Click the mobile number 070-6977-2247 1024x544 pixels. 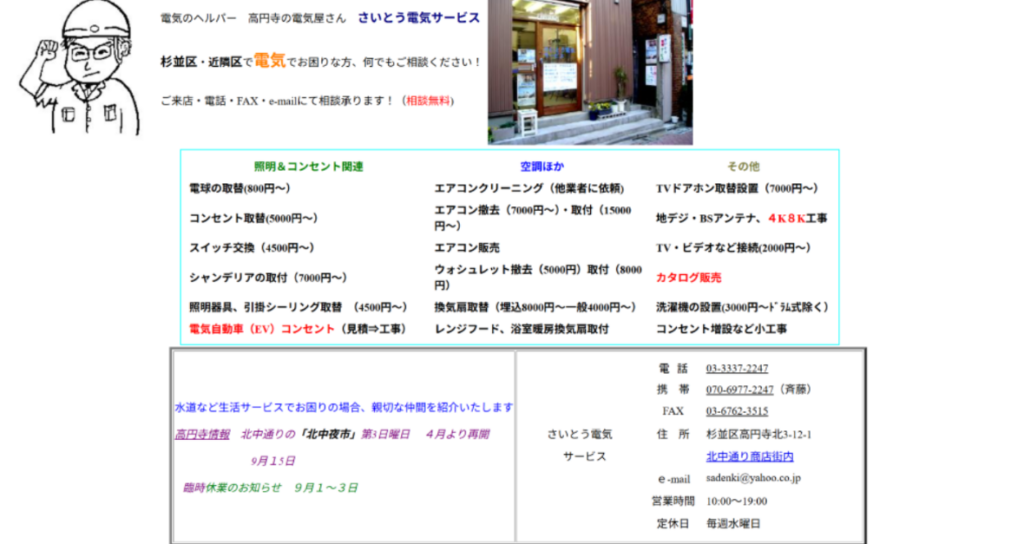(739, 389)
